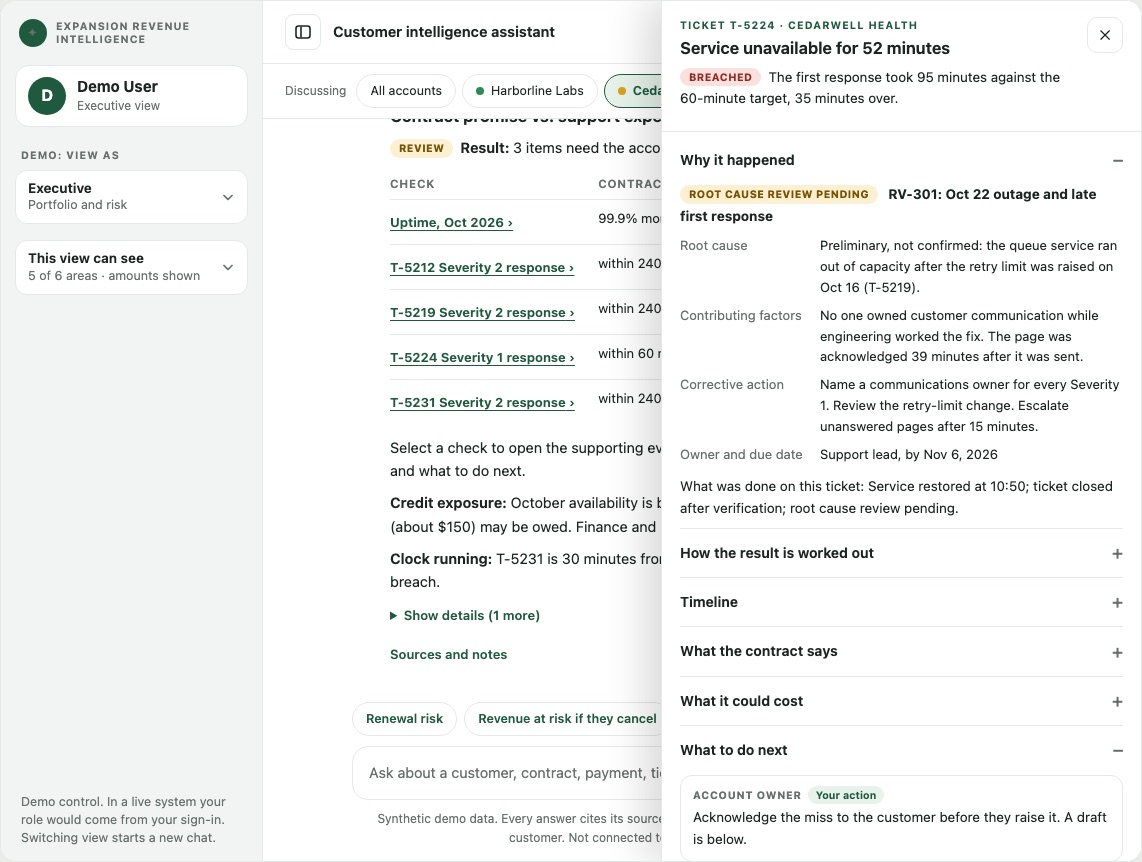Expand the Timeline section
Image resolution: width=1142 pixels, height=862 pixels.
coord(901,602)
